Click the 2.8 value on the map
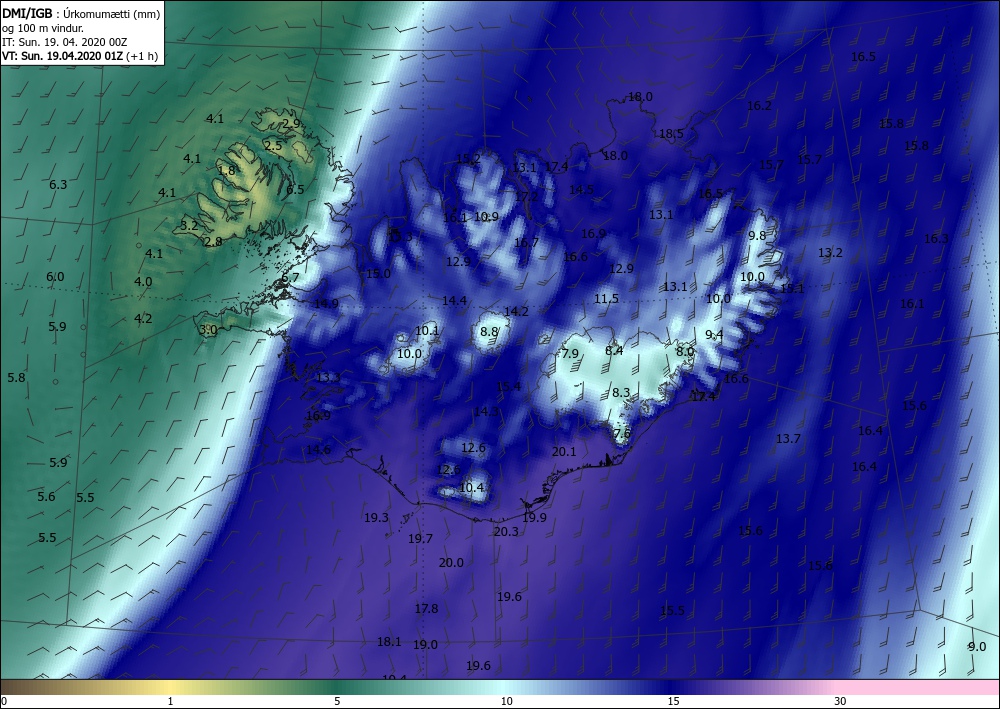1000x709 pixels. (214, 242)
